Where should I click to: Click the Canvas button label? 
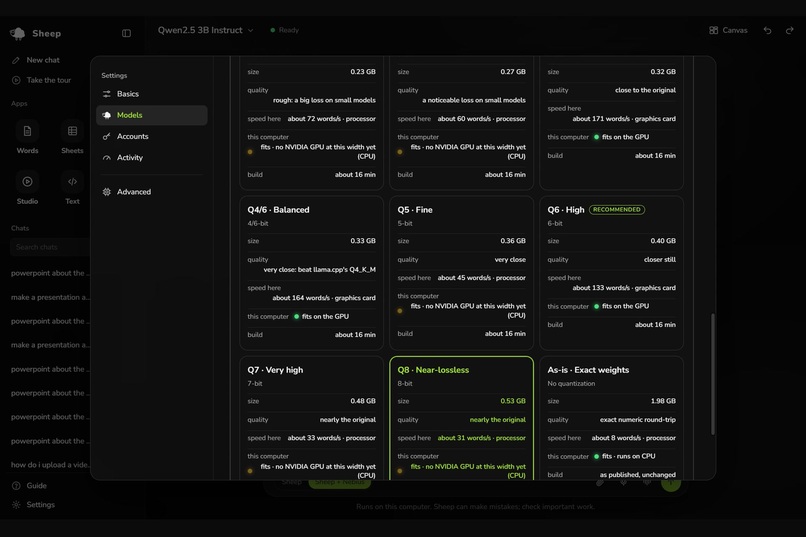click(735, 30)
